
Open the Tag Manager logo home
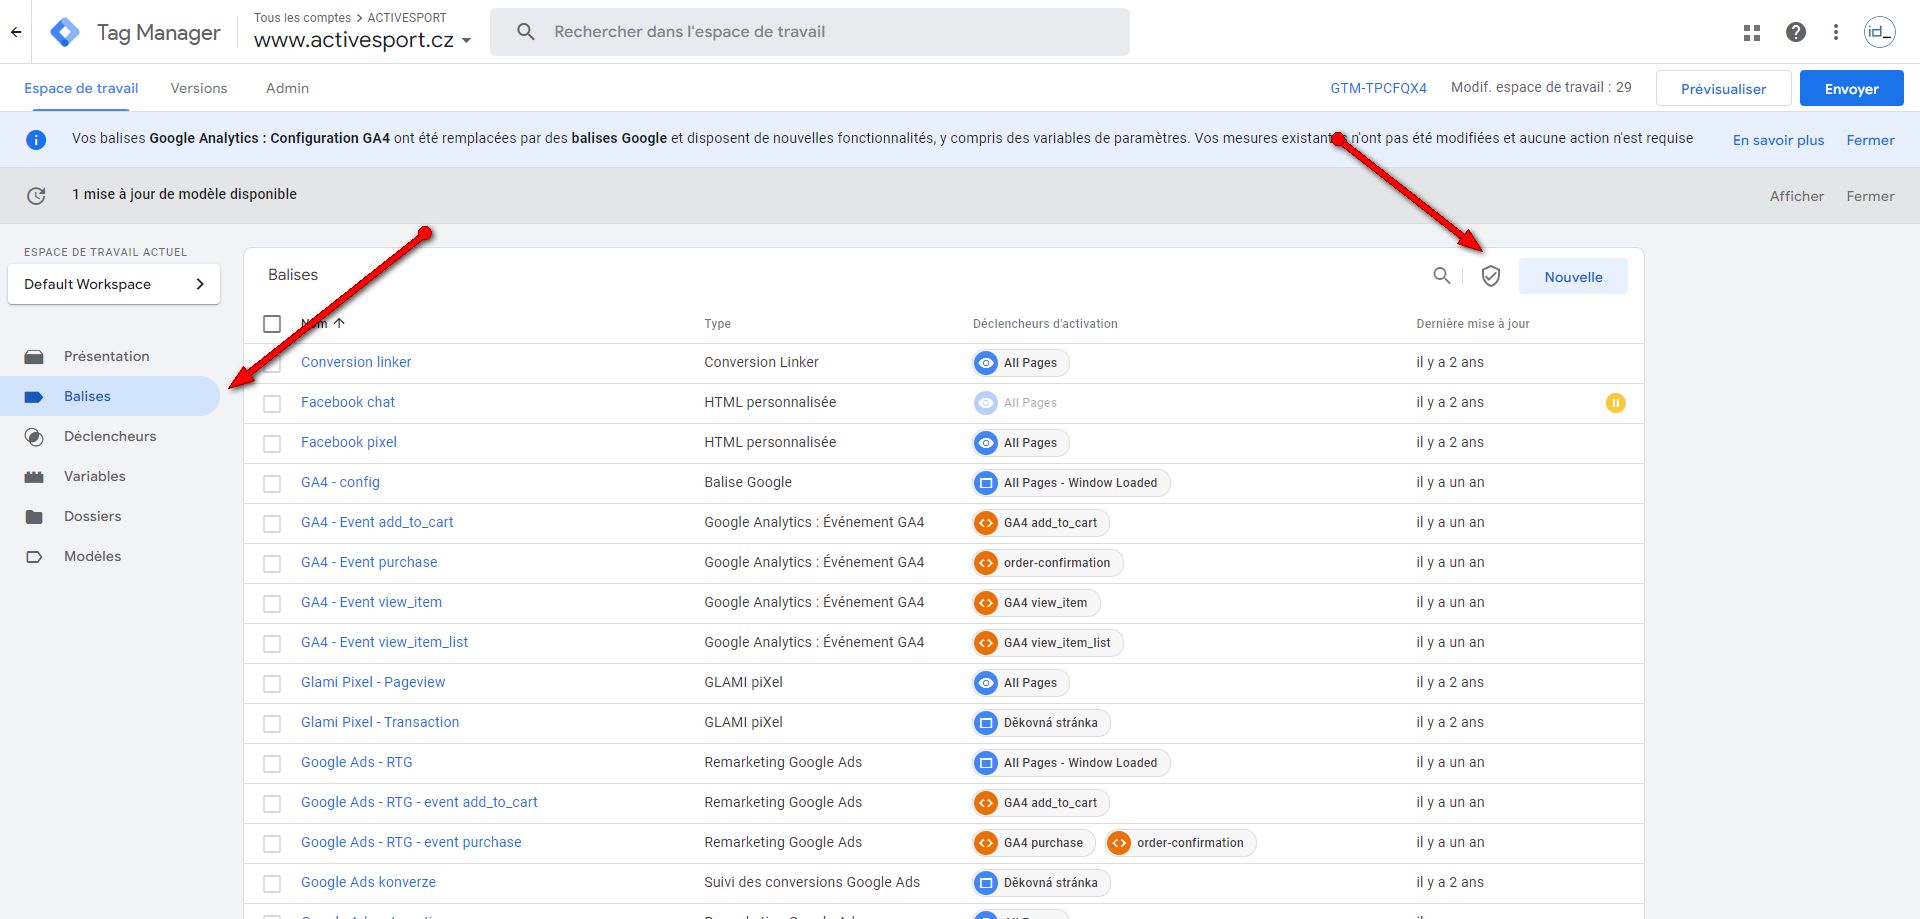point(65,32)
